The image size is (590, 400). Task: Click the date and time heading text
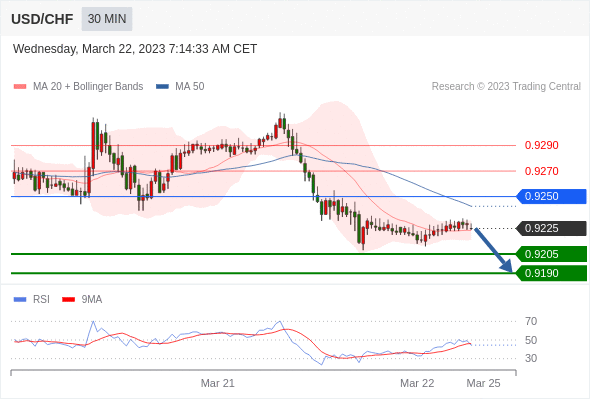coord(135,49)
